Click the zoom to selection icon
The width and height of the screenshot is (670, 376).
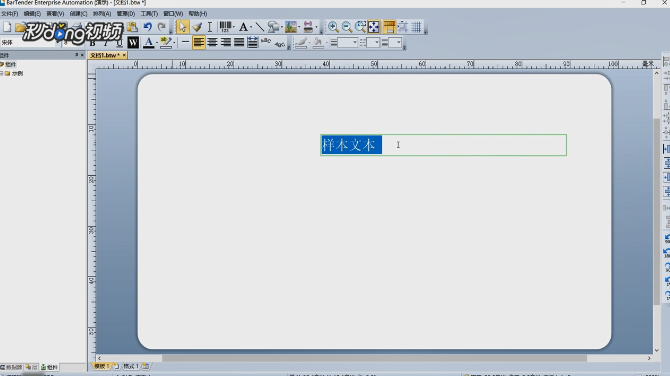tap(360, 27)
